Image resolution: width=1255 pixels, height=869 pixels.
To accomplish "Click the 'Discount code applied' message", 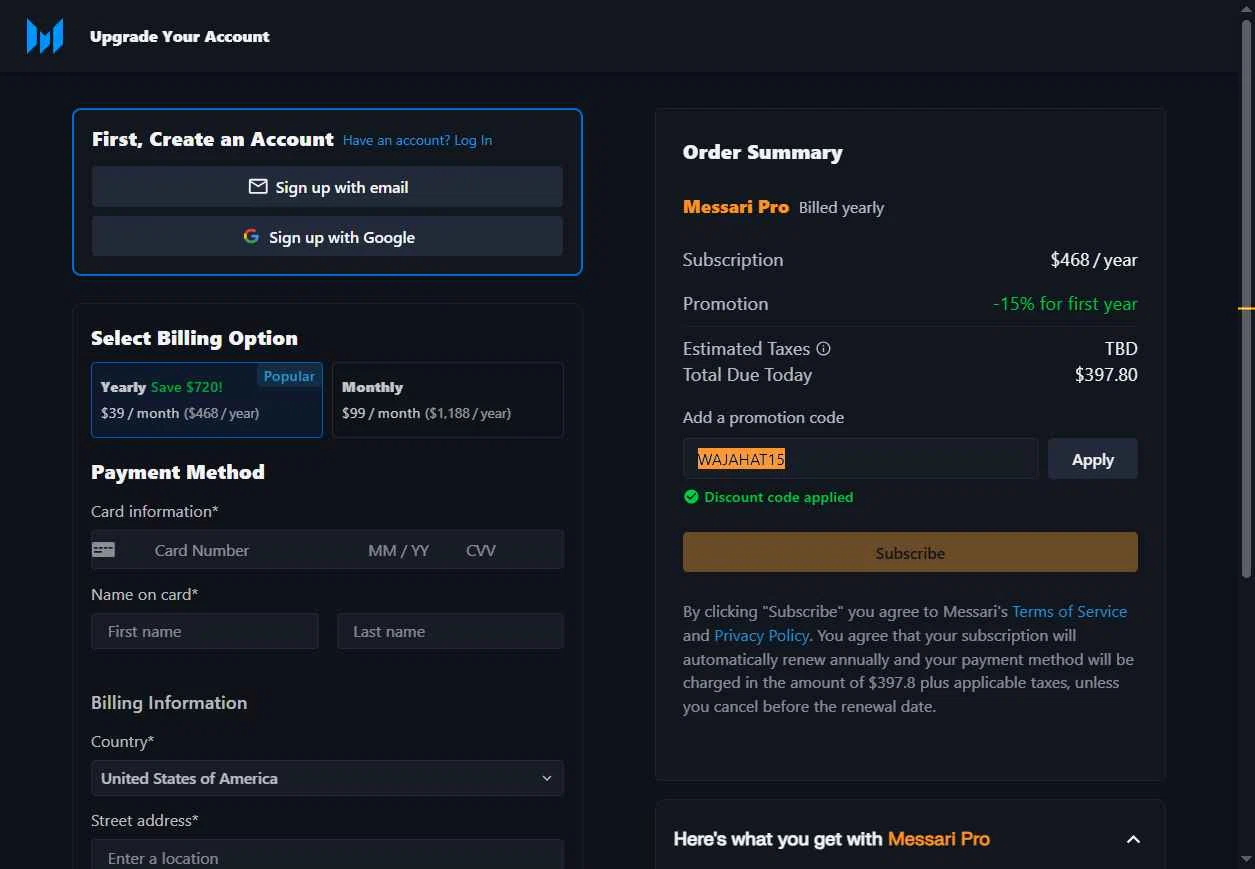I will coord(779,497).
